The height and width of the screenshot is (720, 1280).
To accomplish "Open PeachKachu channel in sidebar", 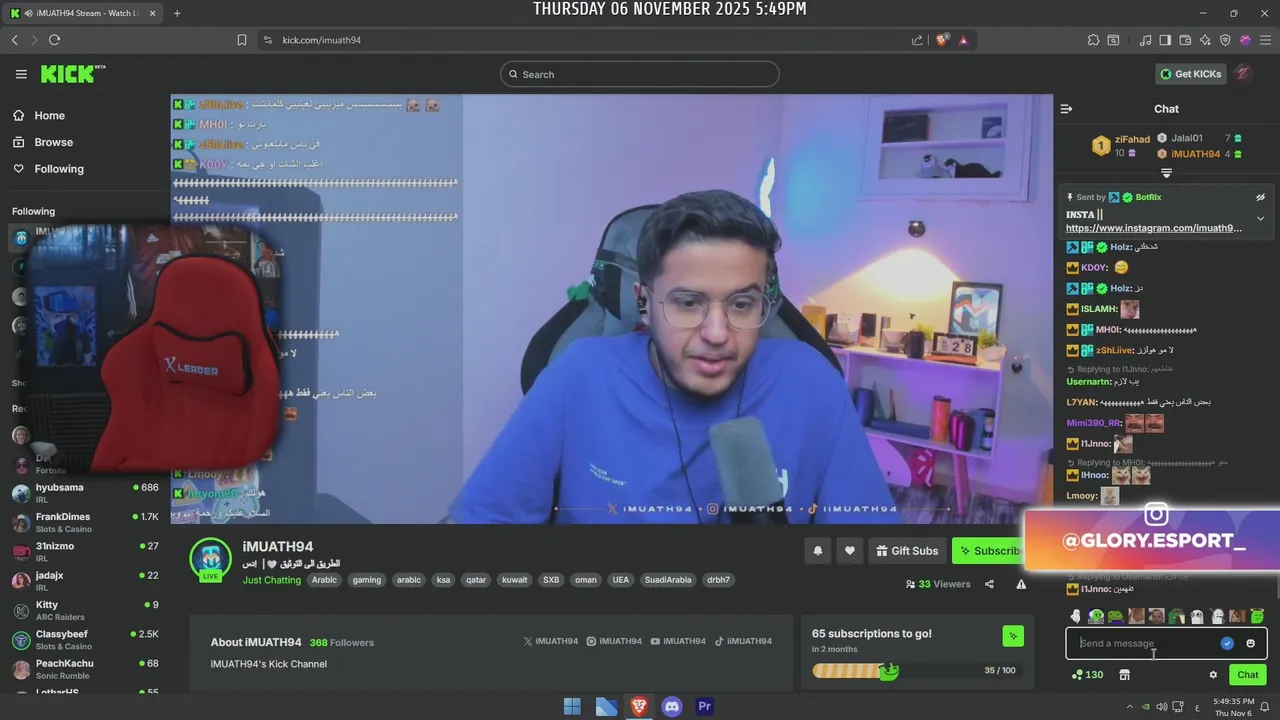I will pos(85,669).
